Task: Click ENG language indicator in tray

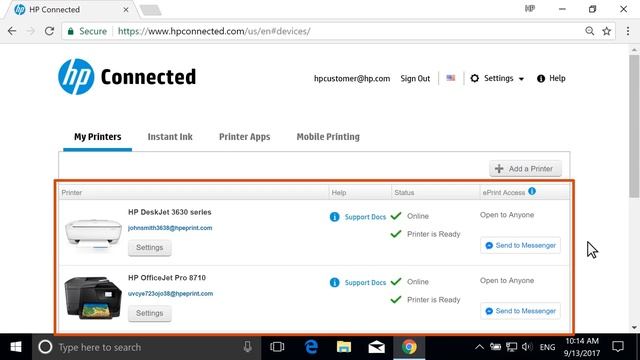Action: [x=547, y=347]
